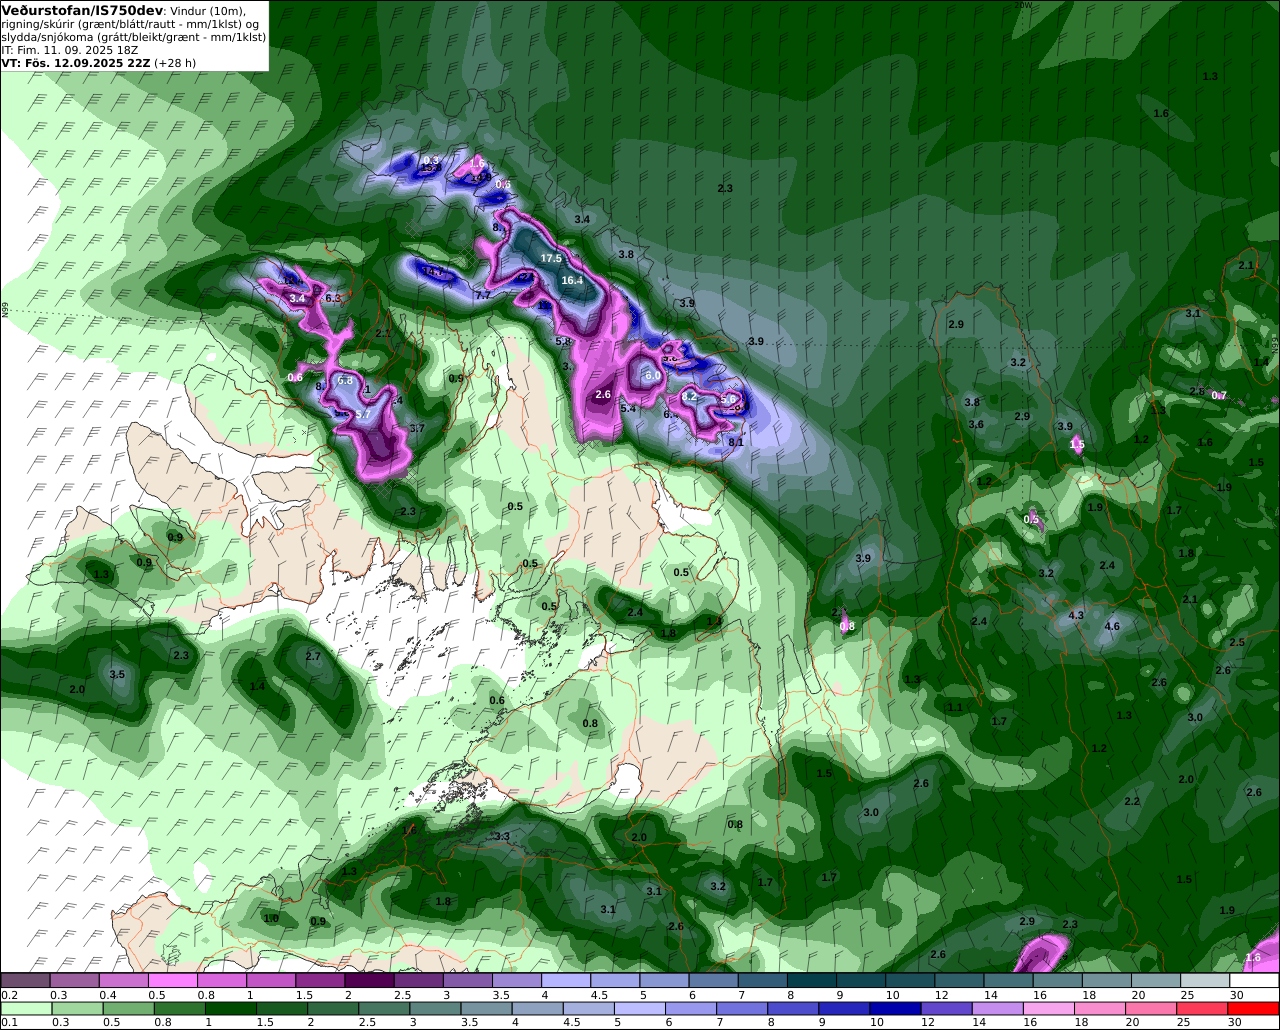Select the 0.1 pale green rain legend swatch
Image resolution: width=1280 pixels, height=1030 pixels.
26,1009
